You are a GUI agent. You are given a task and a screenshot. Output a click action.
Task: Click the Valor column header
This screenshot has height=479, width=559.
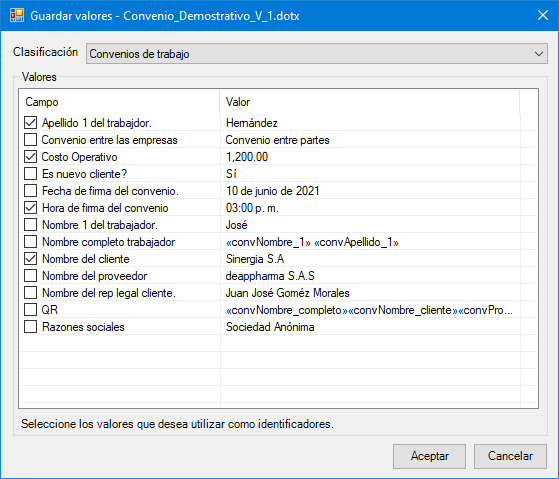click(370, 102)
